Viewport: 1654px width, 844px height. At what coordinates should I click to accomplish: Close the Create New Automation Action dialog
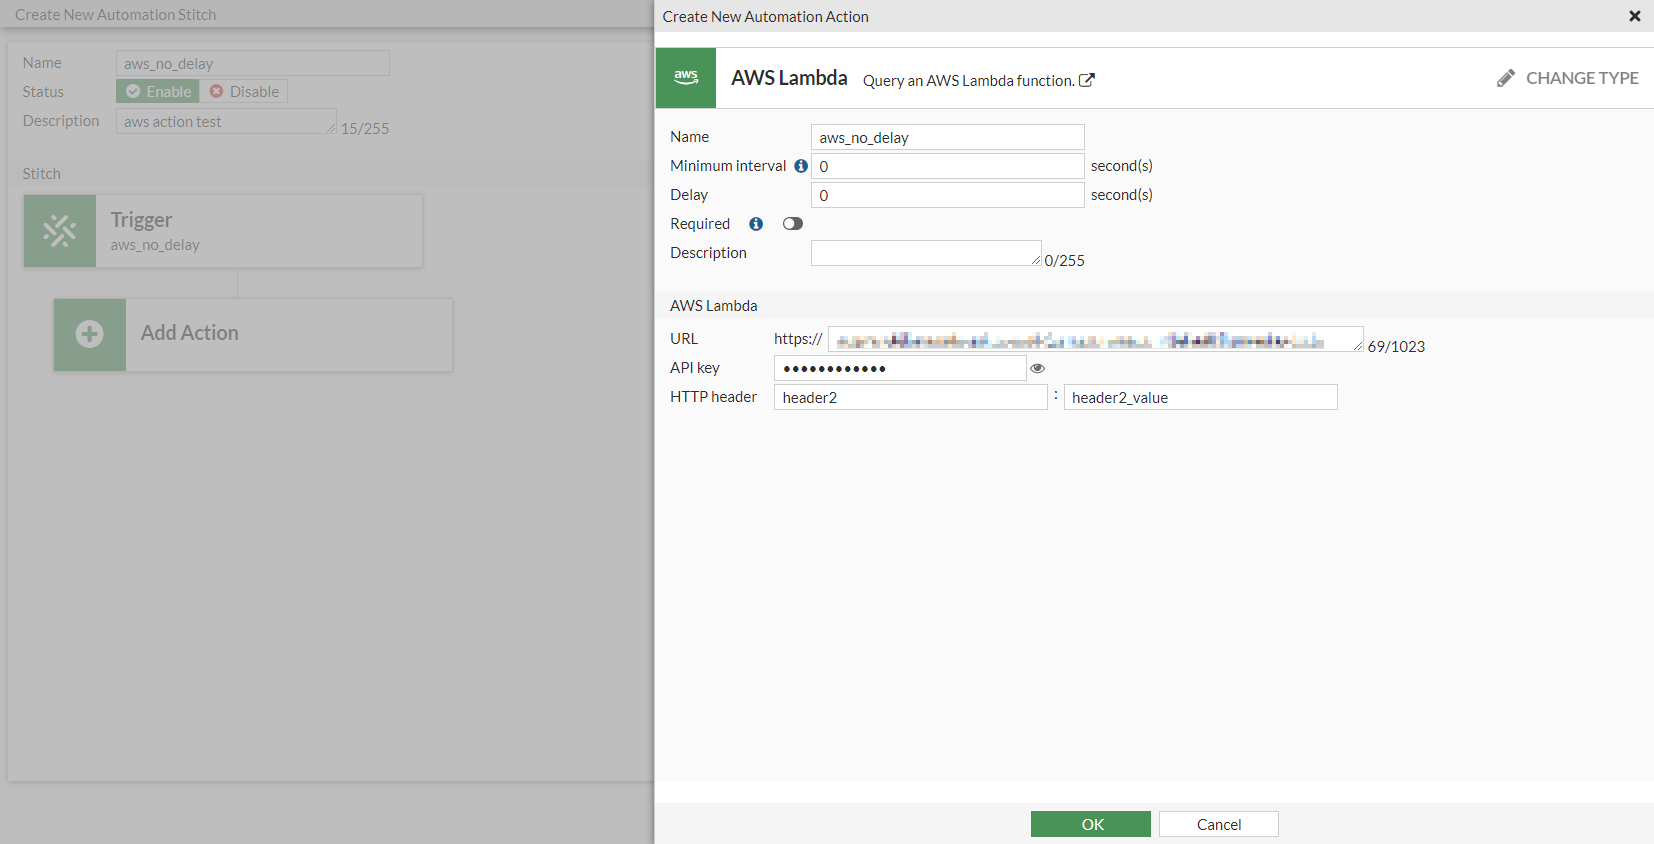1635,16
